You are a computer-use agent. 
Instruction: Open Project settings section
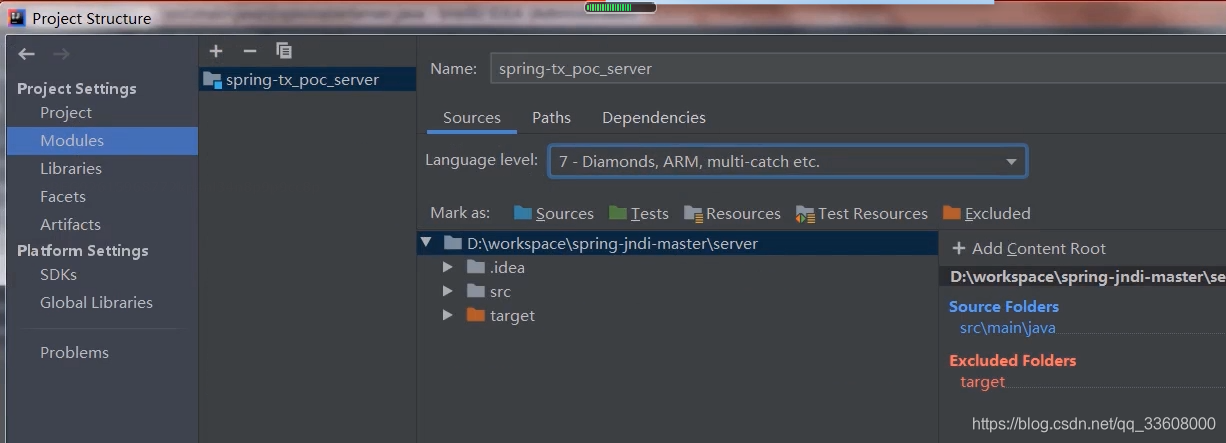click(66, 113)
